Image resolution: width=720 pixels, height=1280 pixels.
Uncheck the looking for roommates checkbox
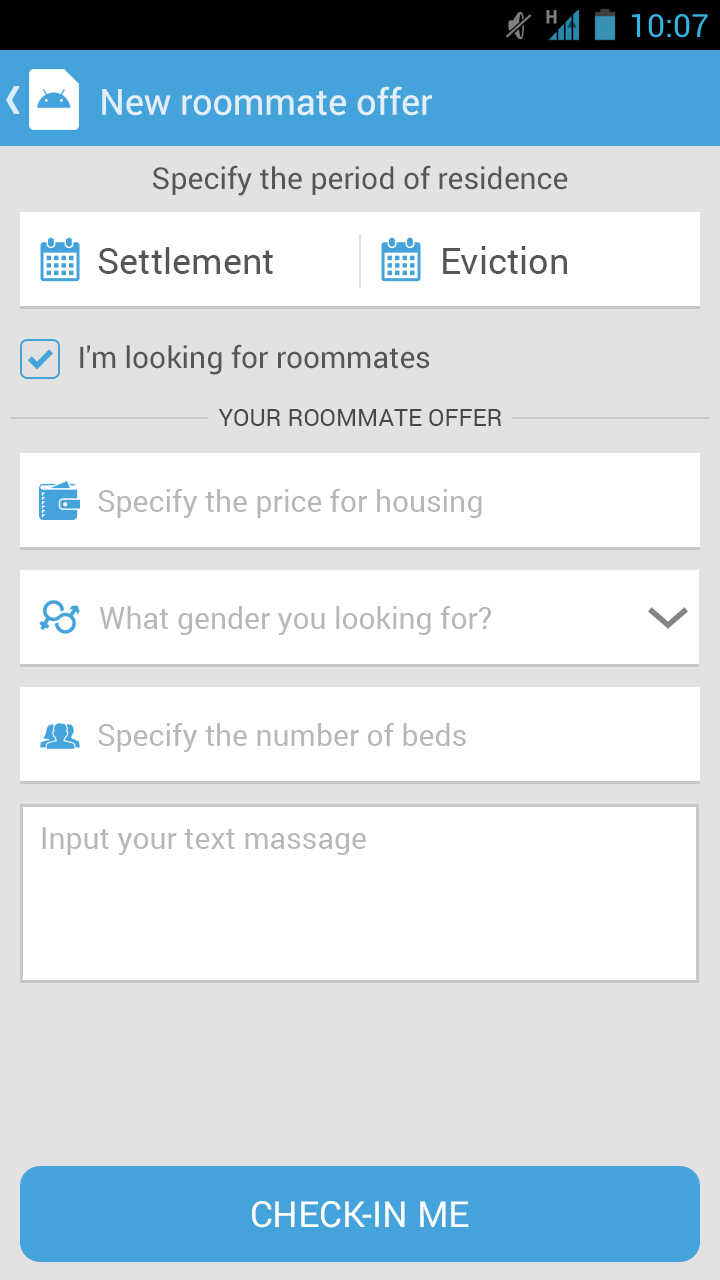pyautogui.click(x=40, y=359)
